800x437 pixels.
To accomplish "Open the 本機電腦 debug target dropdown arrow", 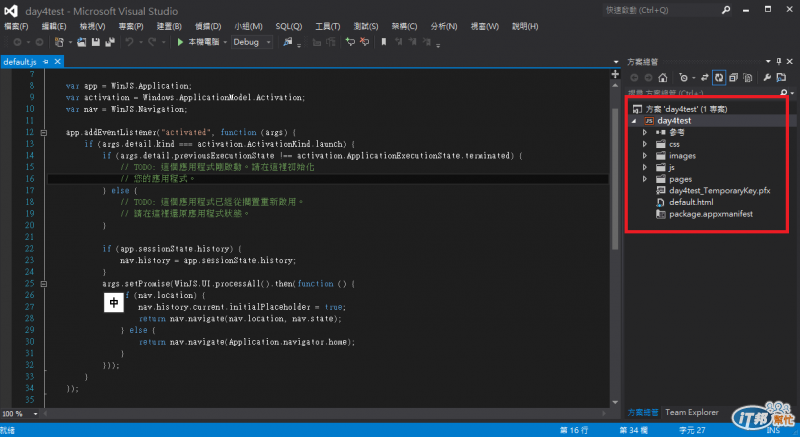I will pyautogui.click(x=225, y=42).
